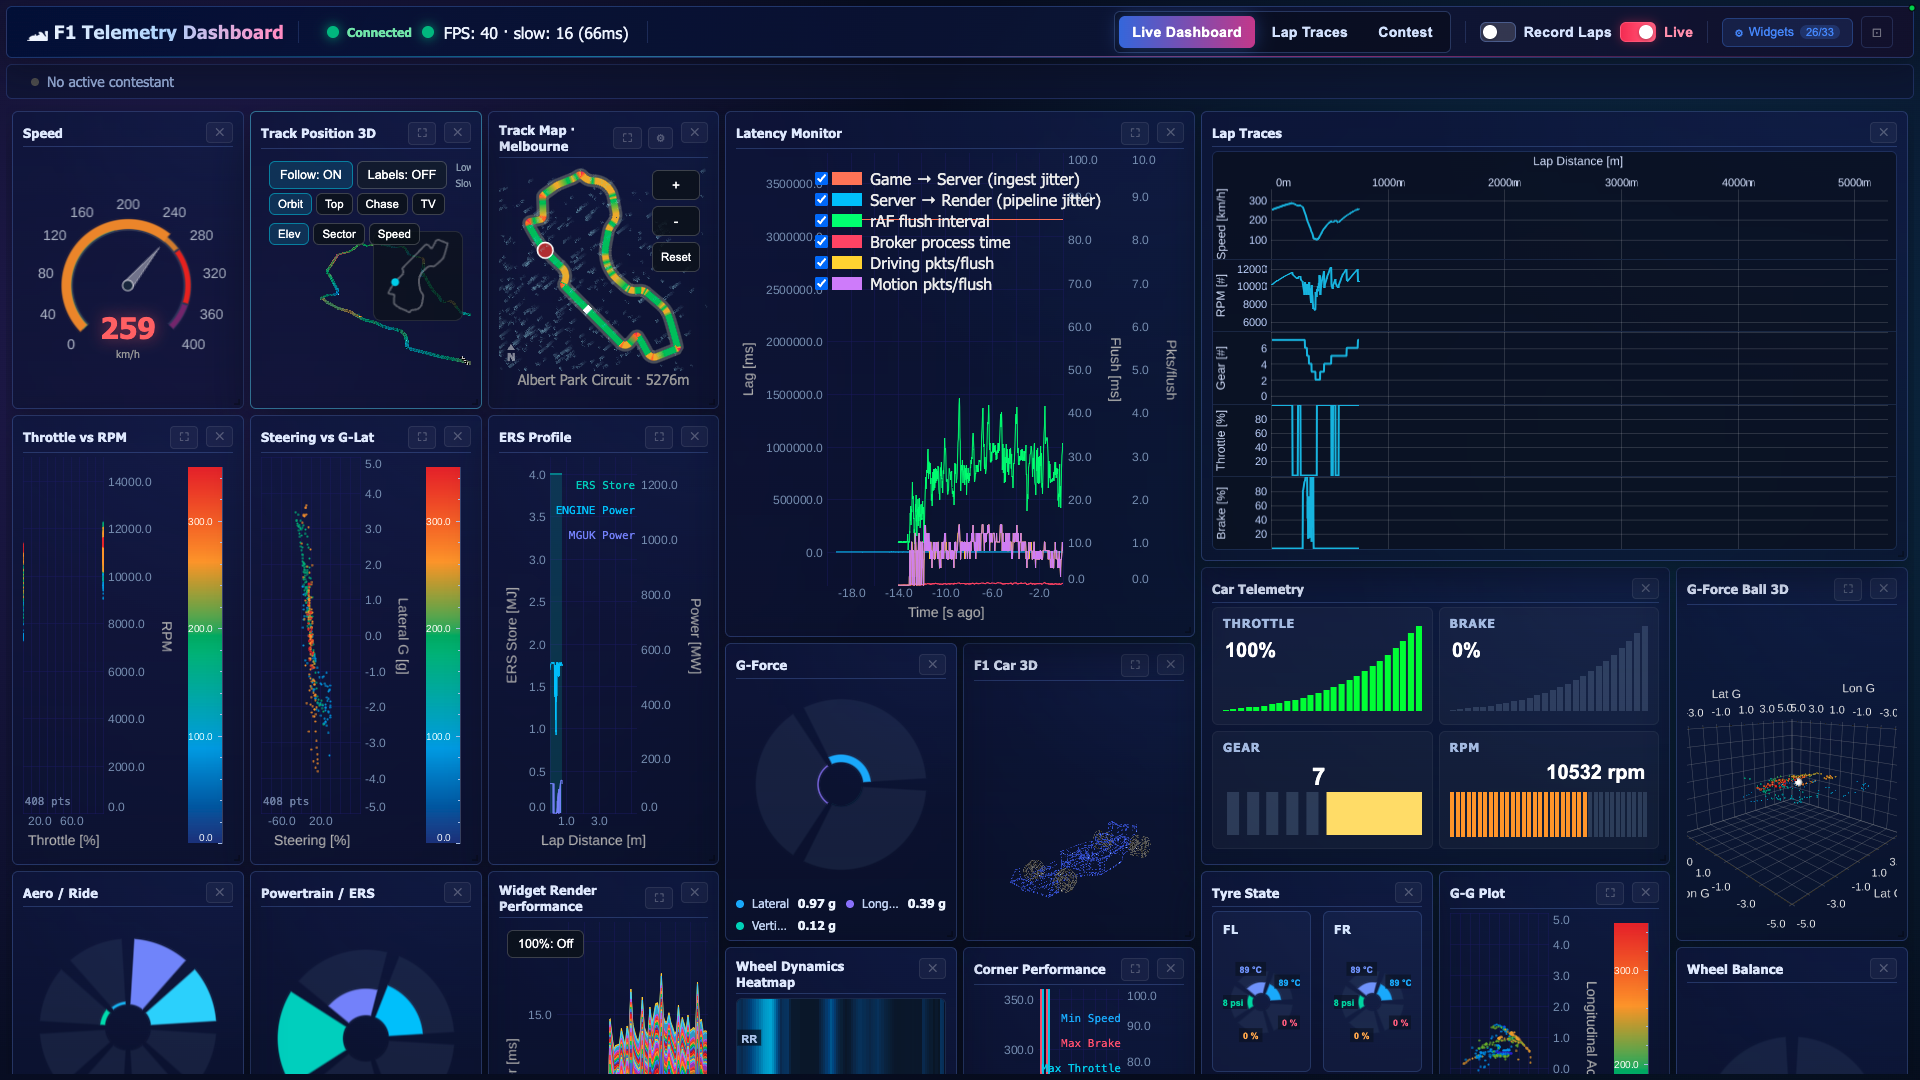Open the Widgets 26/33 selector
Screen dimensions: 1920x1080
[1787, 32]
